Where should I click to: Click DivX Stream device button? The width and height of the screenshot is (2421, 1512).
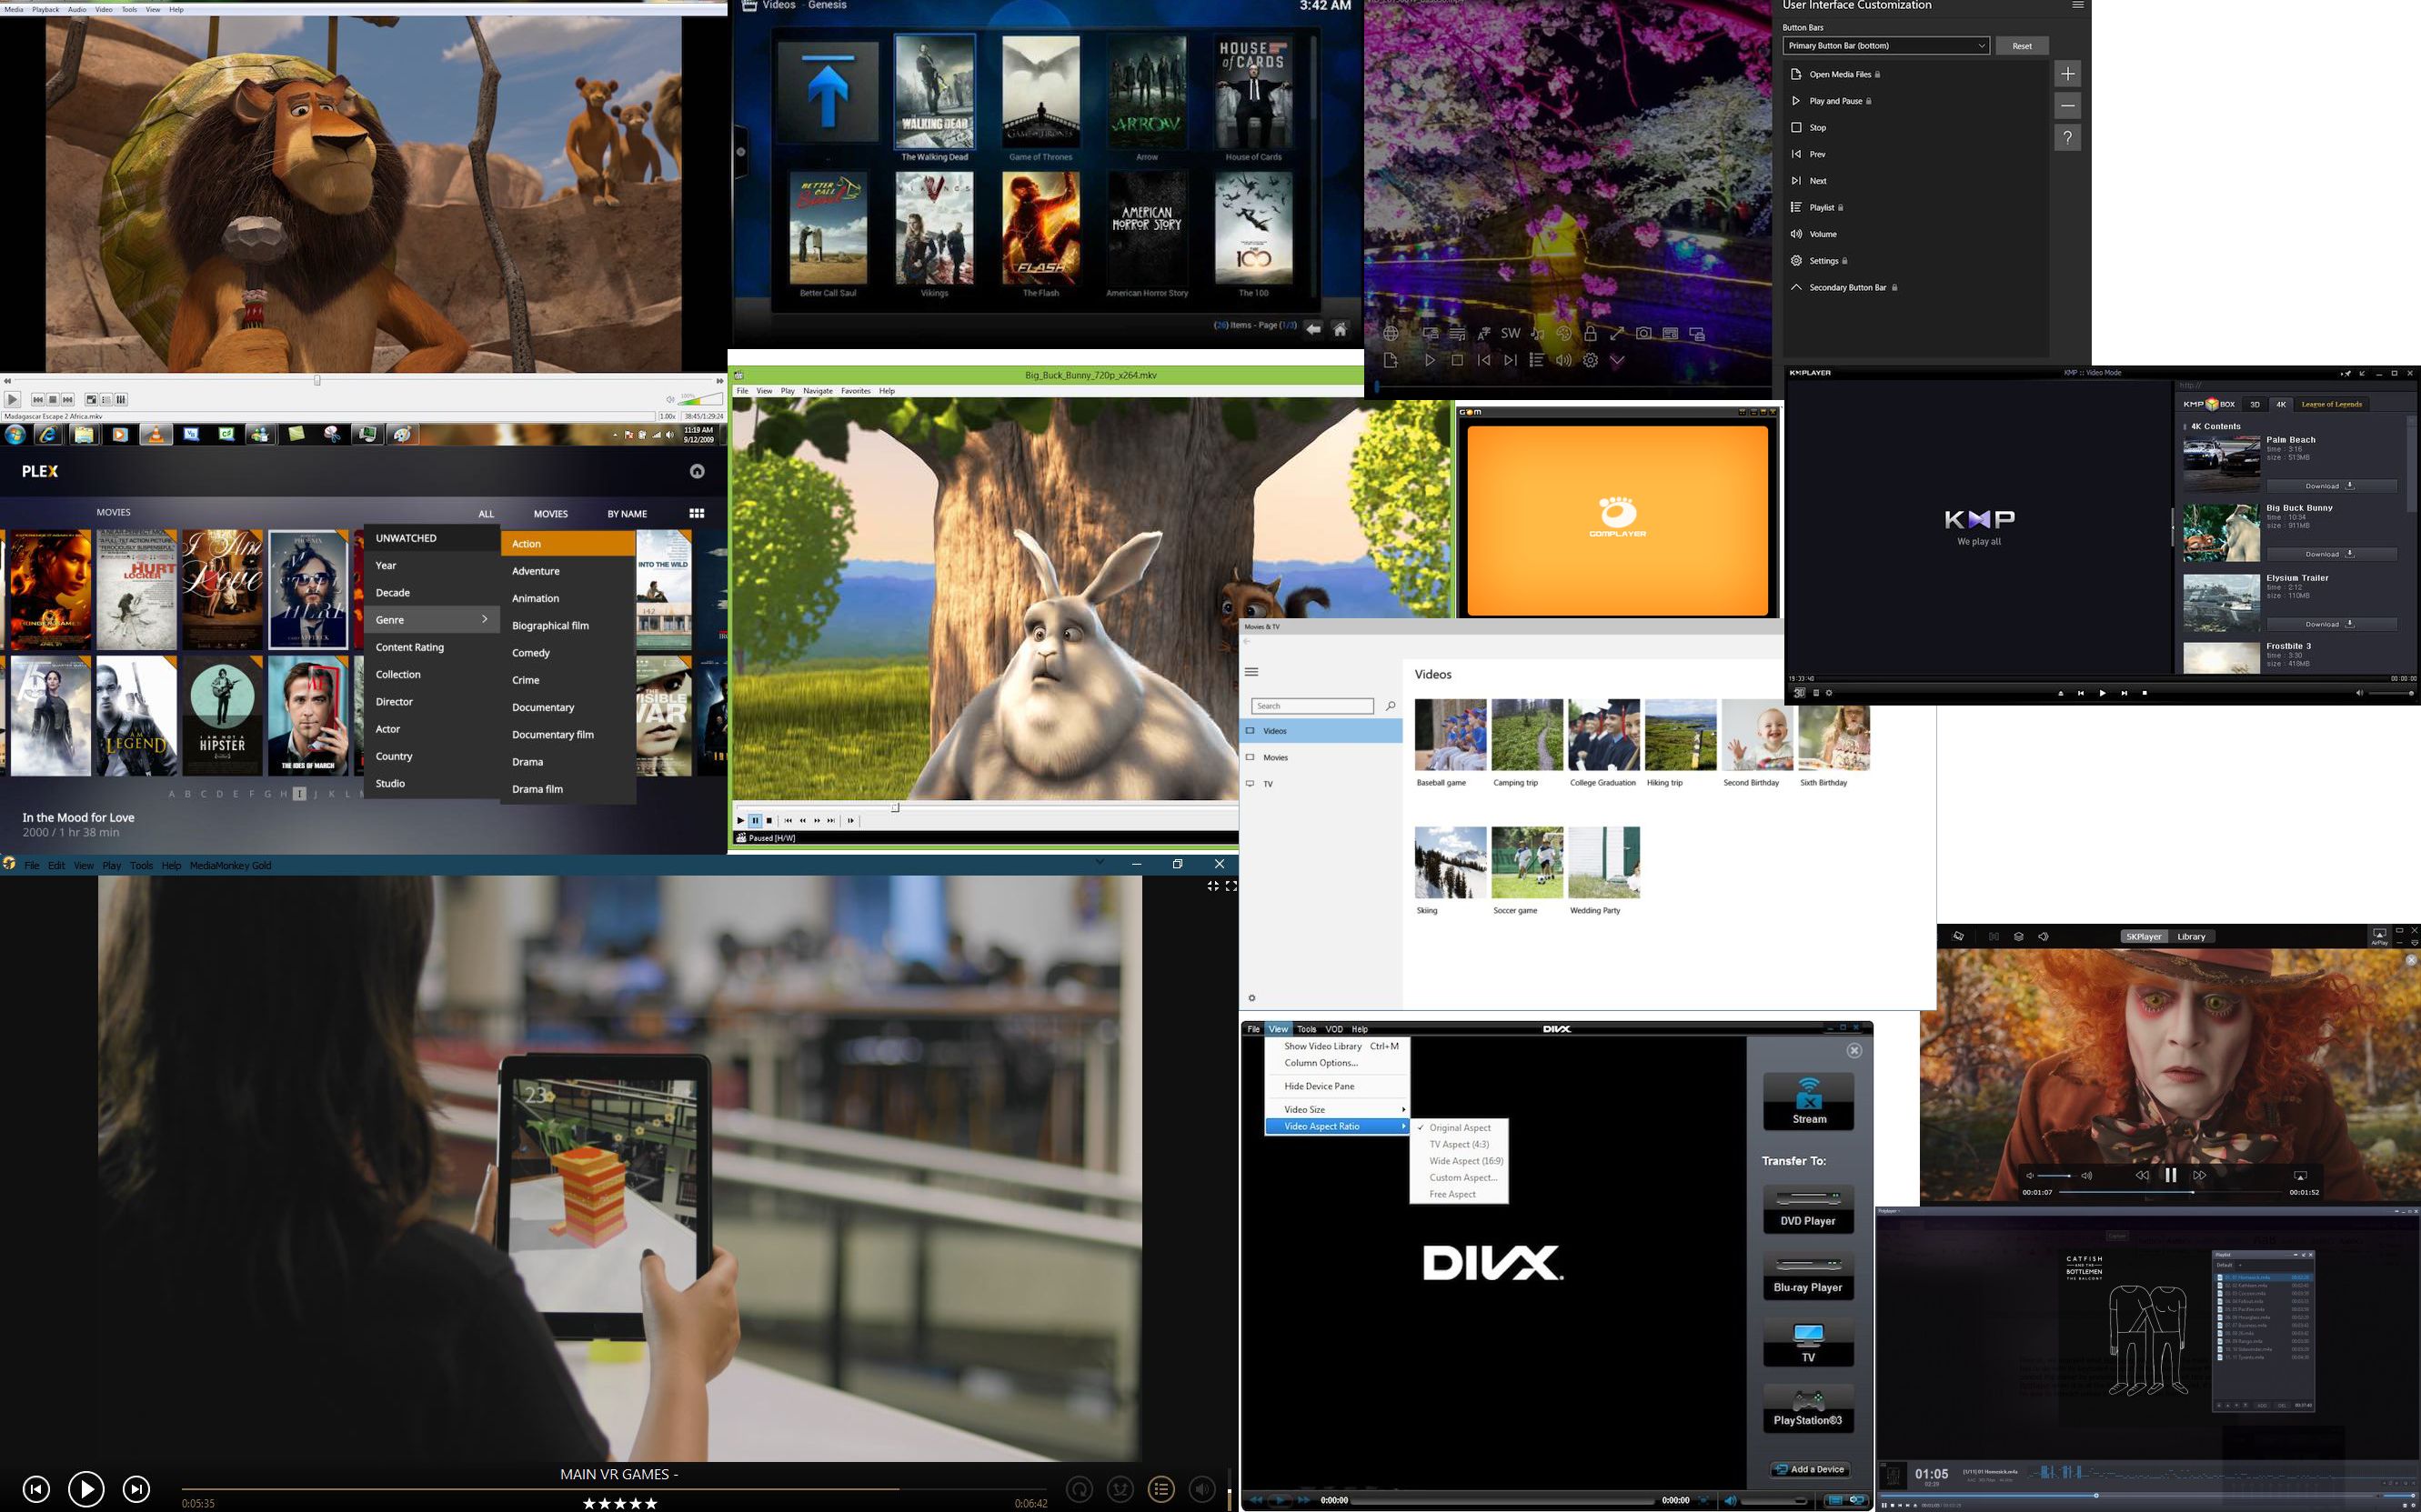pos(1808,1101)
